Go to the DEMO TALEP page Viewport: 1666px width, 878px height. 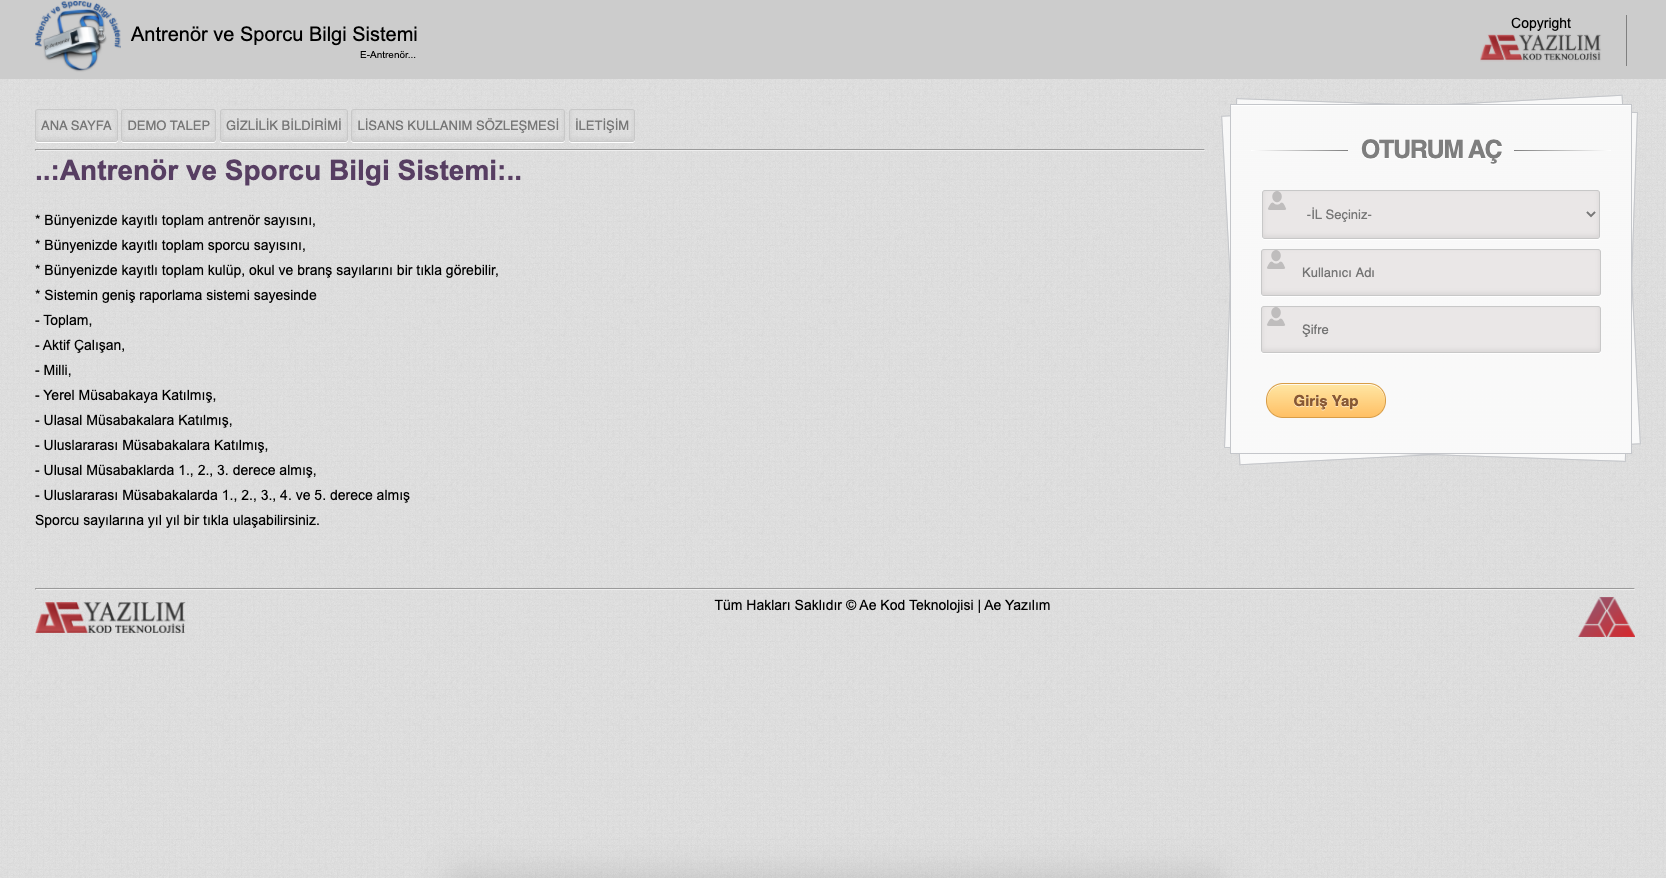(168, 125)
